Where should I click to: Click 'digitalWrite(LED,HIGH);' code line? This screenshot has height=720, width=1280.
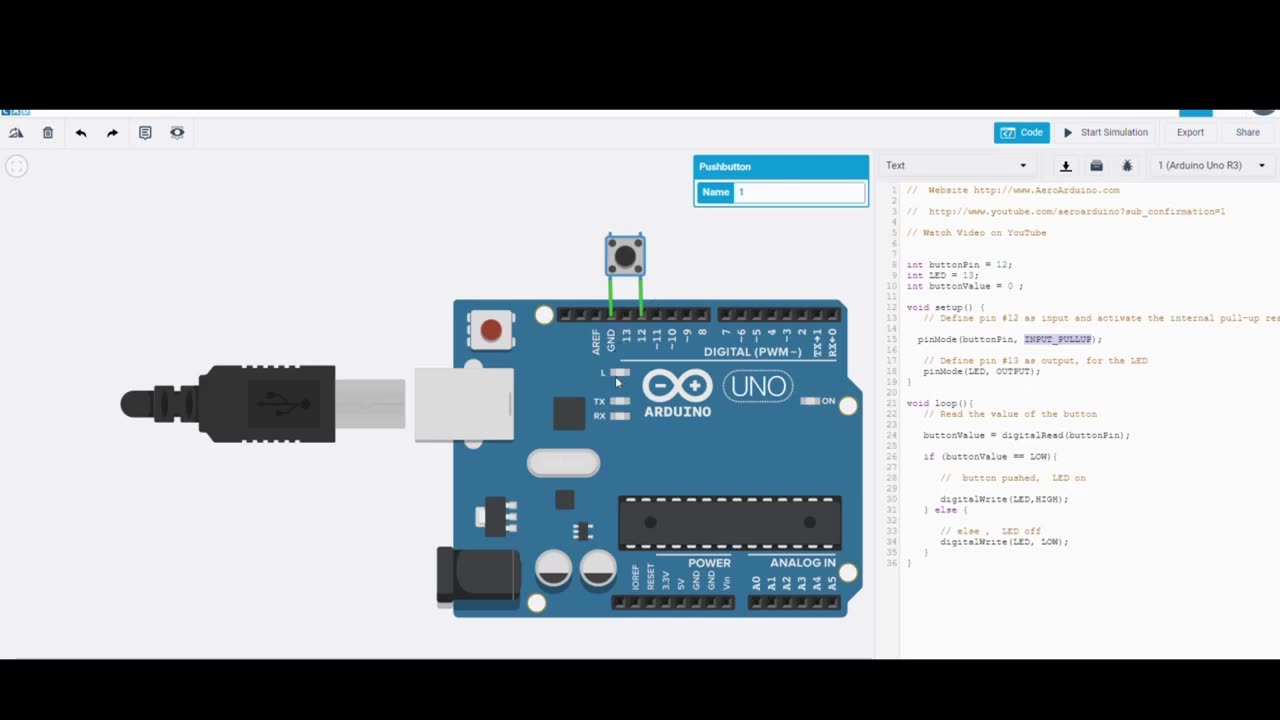pos(1004,499)
